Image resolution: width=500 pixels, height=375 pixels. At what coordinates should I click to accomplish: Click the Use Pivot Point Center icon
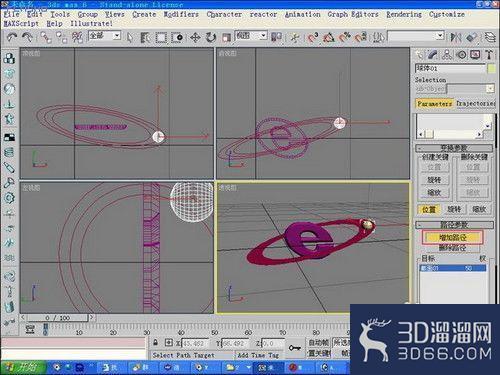[x=276, y=37]
